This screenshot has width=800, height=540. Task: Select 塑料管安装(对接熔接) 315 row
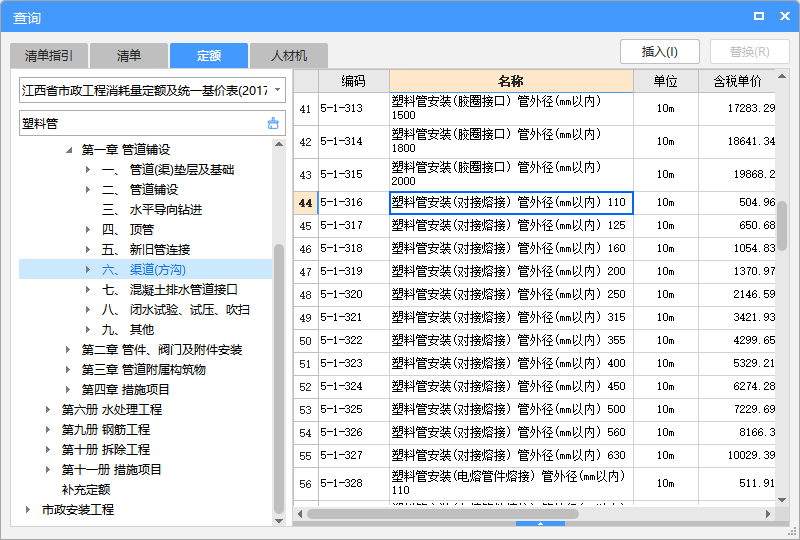511,317
